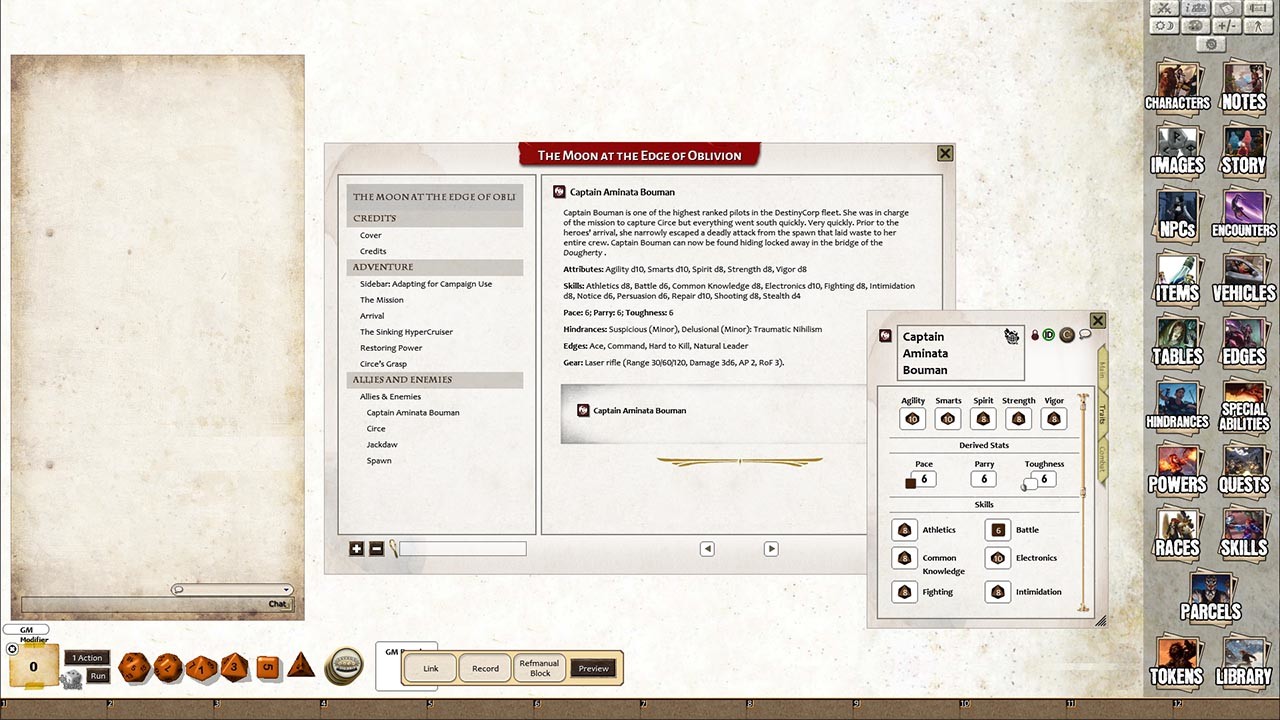The height and width of the screenshot is (720, 1280).
Task: Switch to the Combat tab on NPC sheet
Action: click(x=1102, y=458)
